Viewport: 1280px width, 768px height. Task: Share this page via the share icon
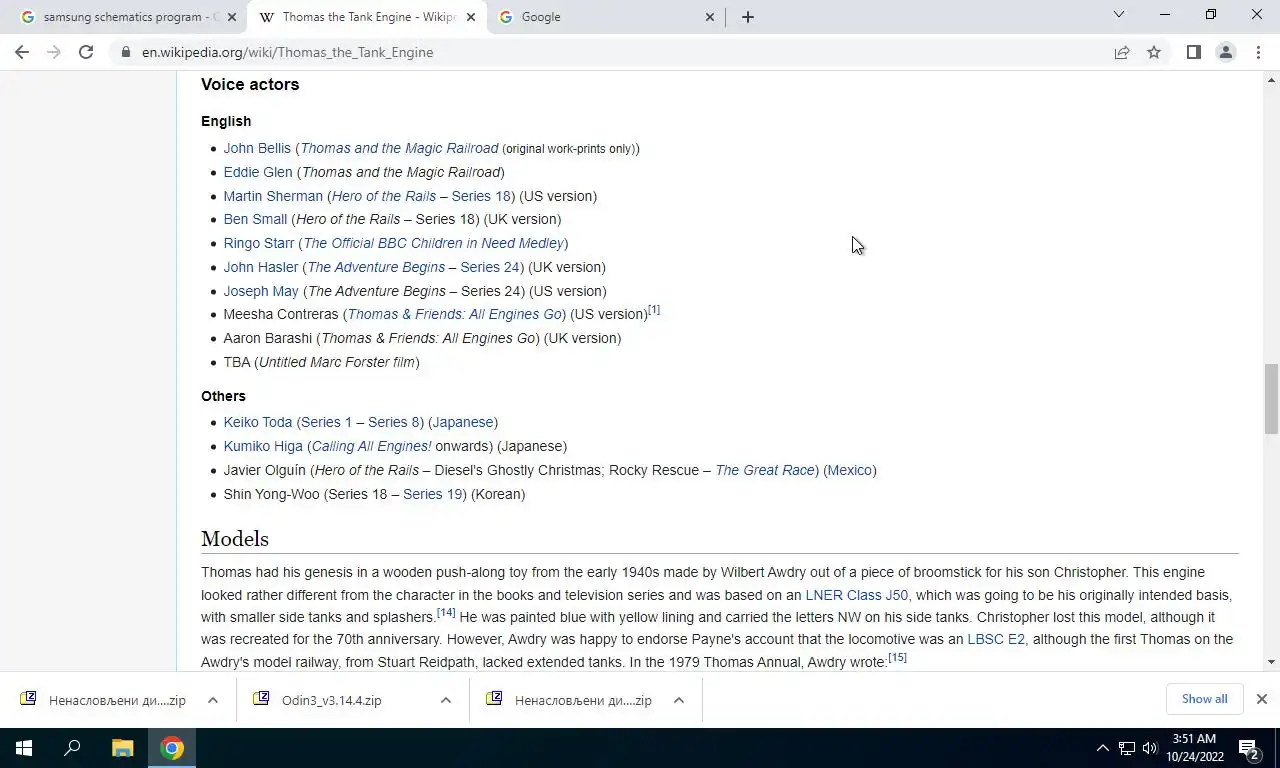[1122, 52]
